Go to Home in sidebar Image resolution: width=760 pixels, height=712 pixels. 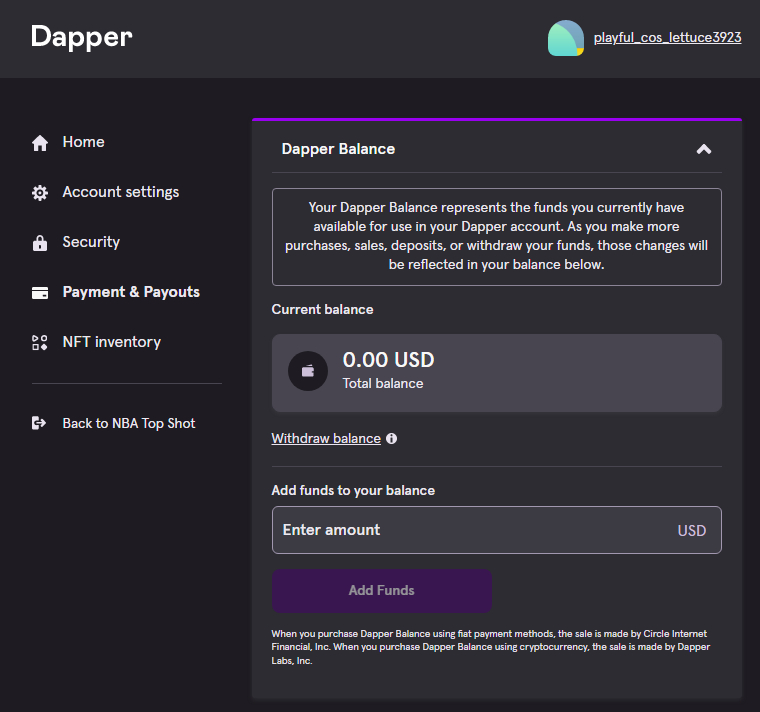[83, 142]
